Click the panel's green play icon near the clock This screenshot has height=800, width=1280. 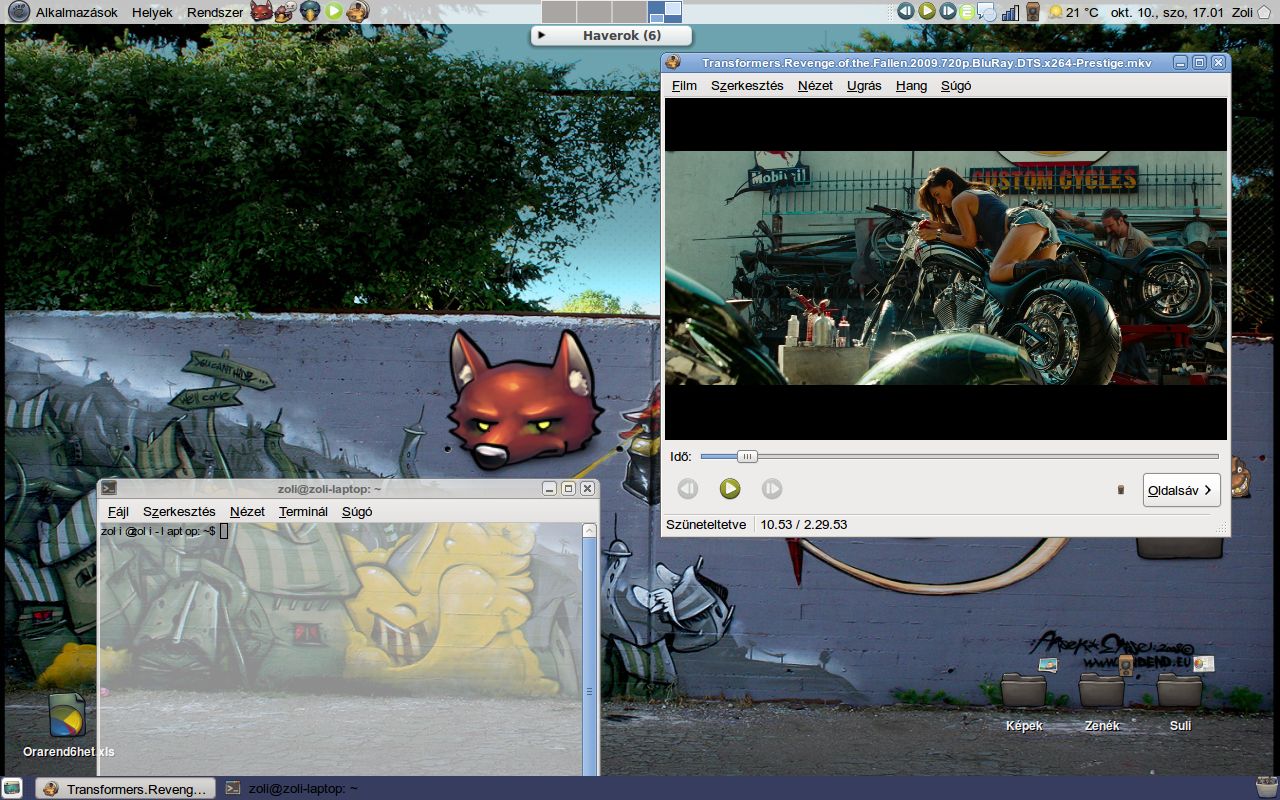coord(927,11)
